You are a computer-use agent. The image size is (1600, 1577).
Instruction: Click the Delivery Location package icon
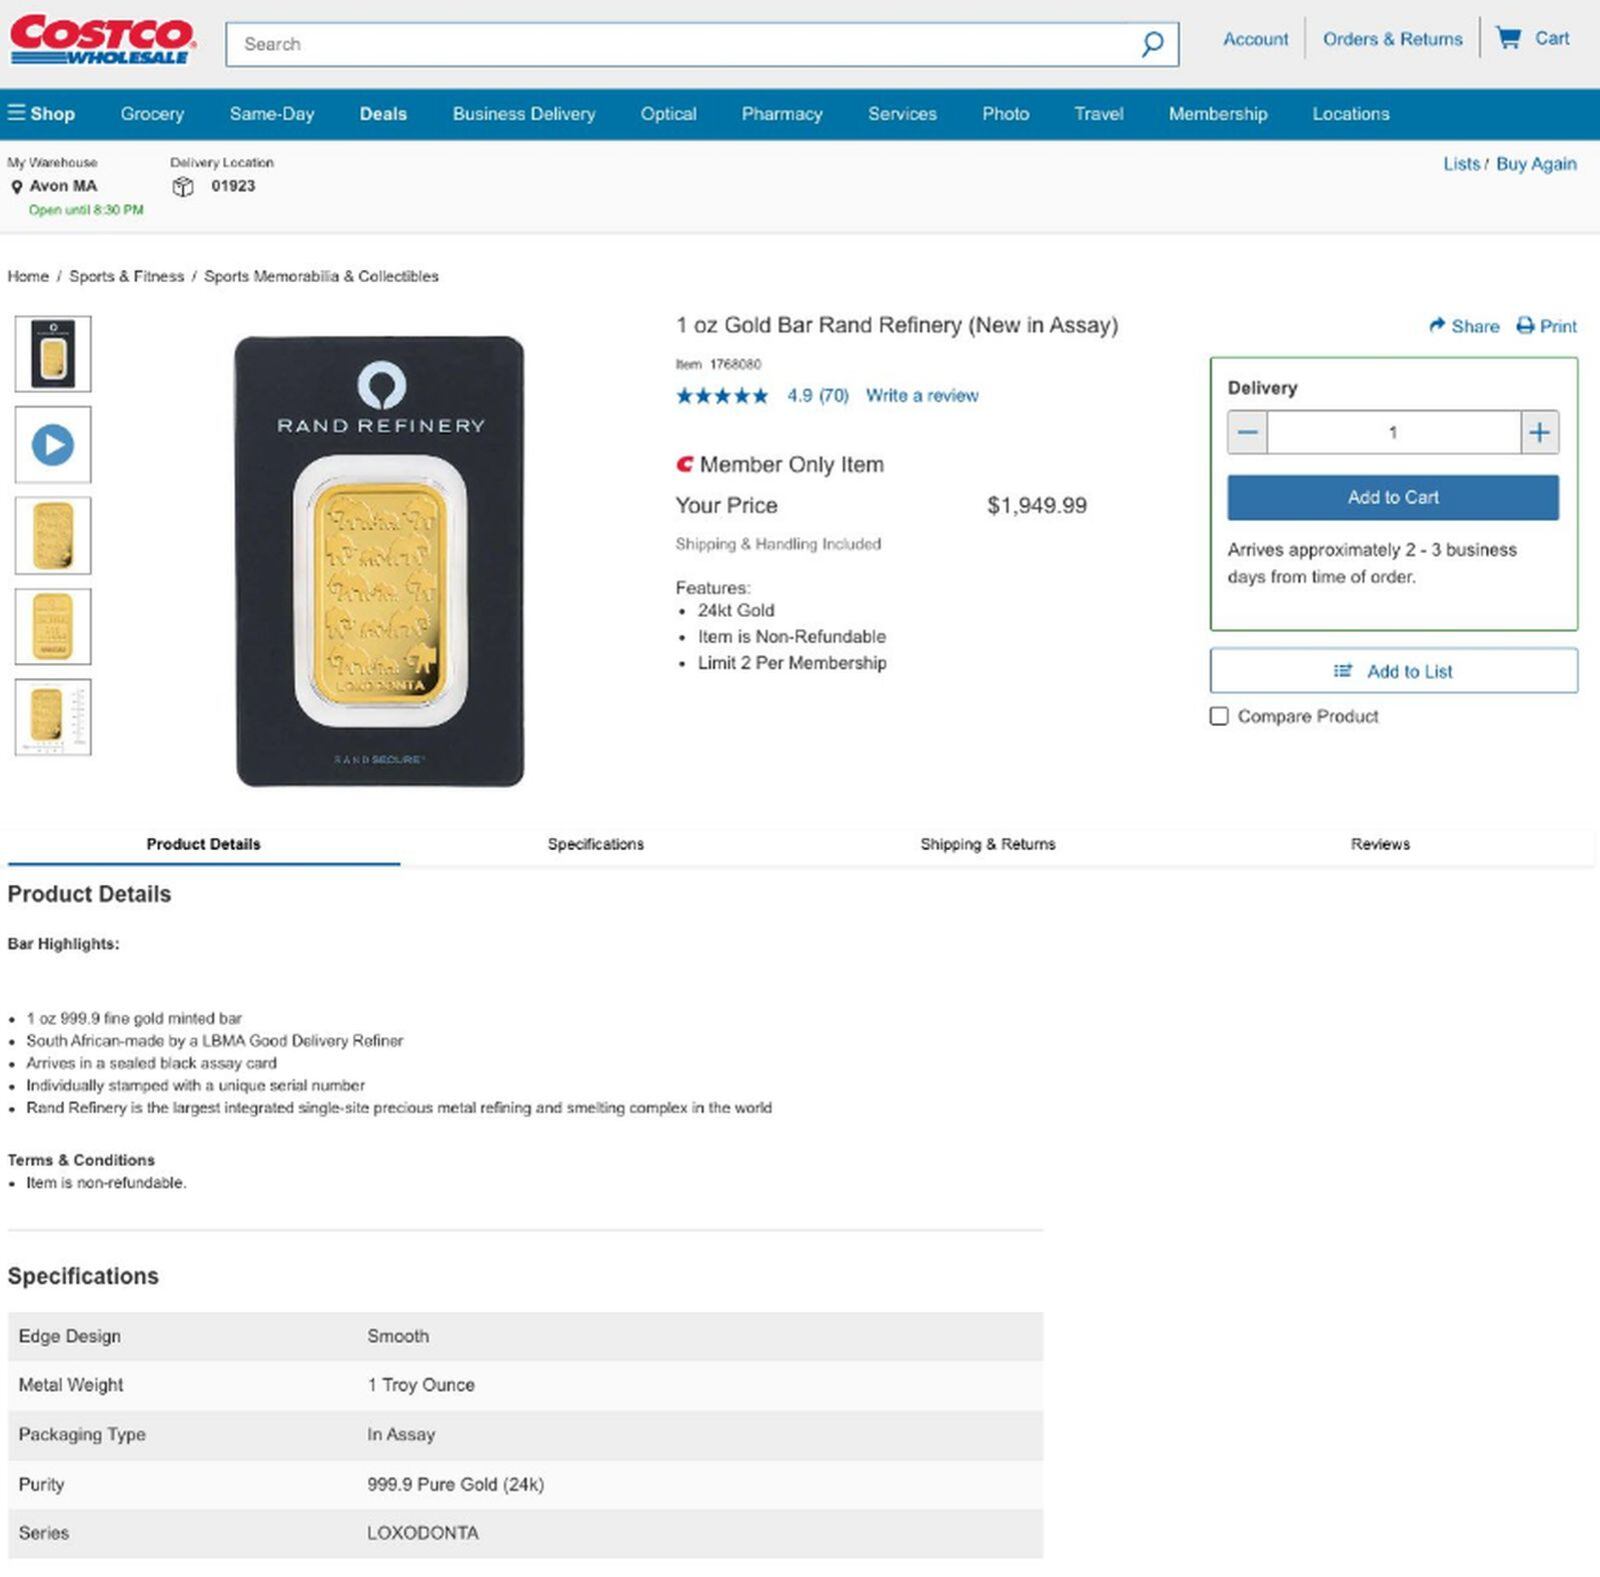coord(184,186)
